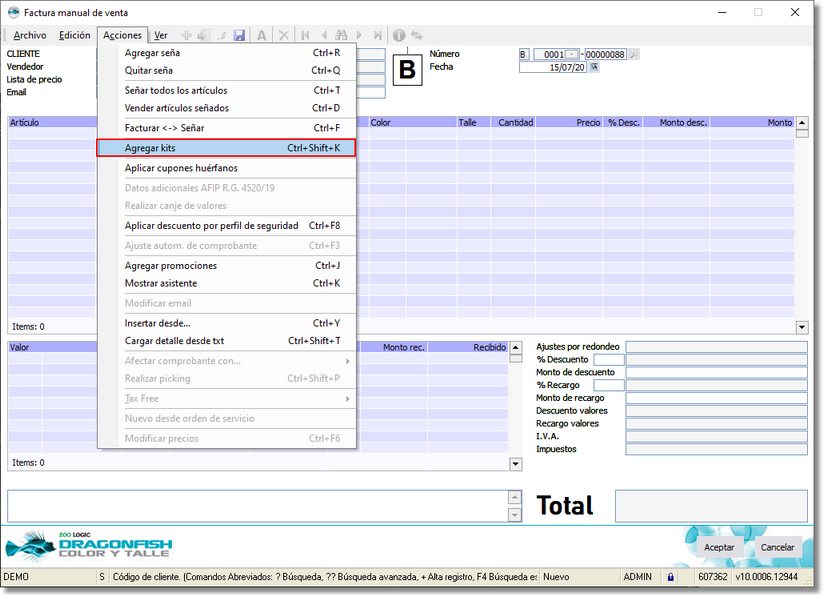Click the first-record navigation arrow icon
824x597 pixels.
[x=306, y=35]
